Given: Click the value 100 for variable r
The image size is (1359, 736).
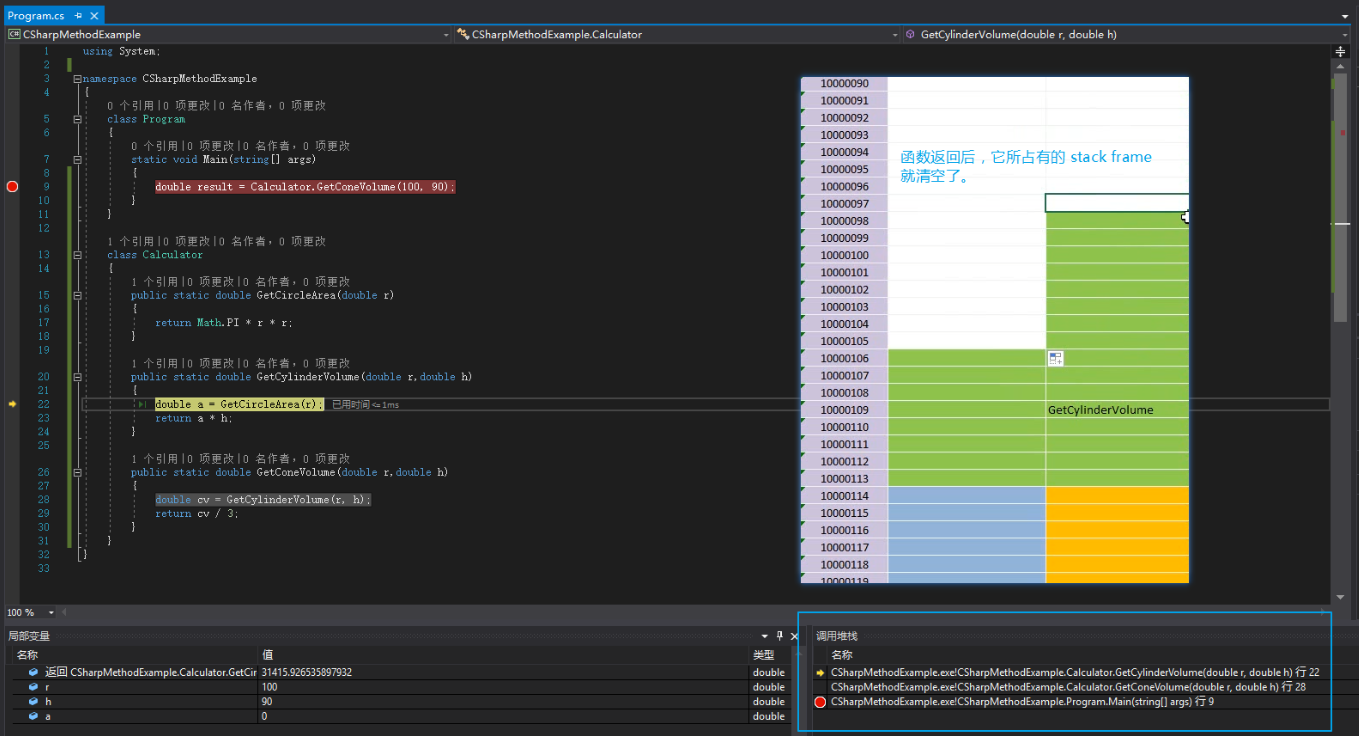Looking at the screenshot, I should click(x=270, y=687).
